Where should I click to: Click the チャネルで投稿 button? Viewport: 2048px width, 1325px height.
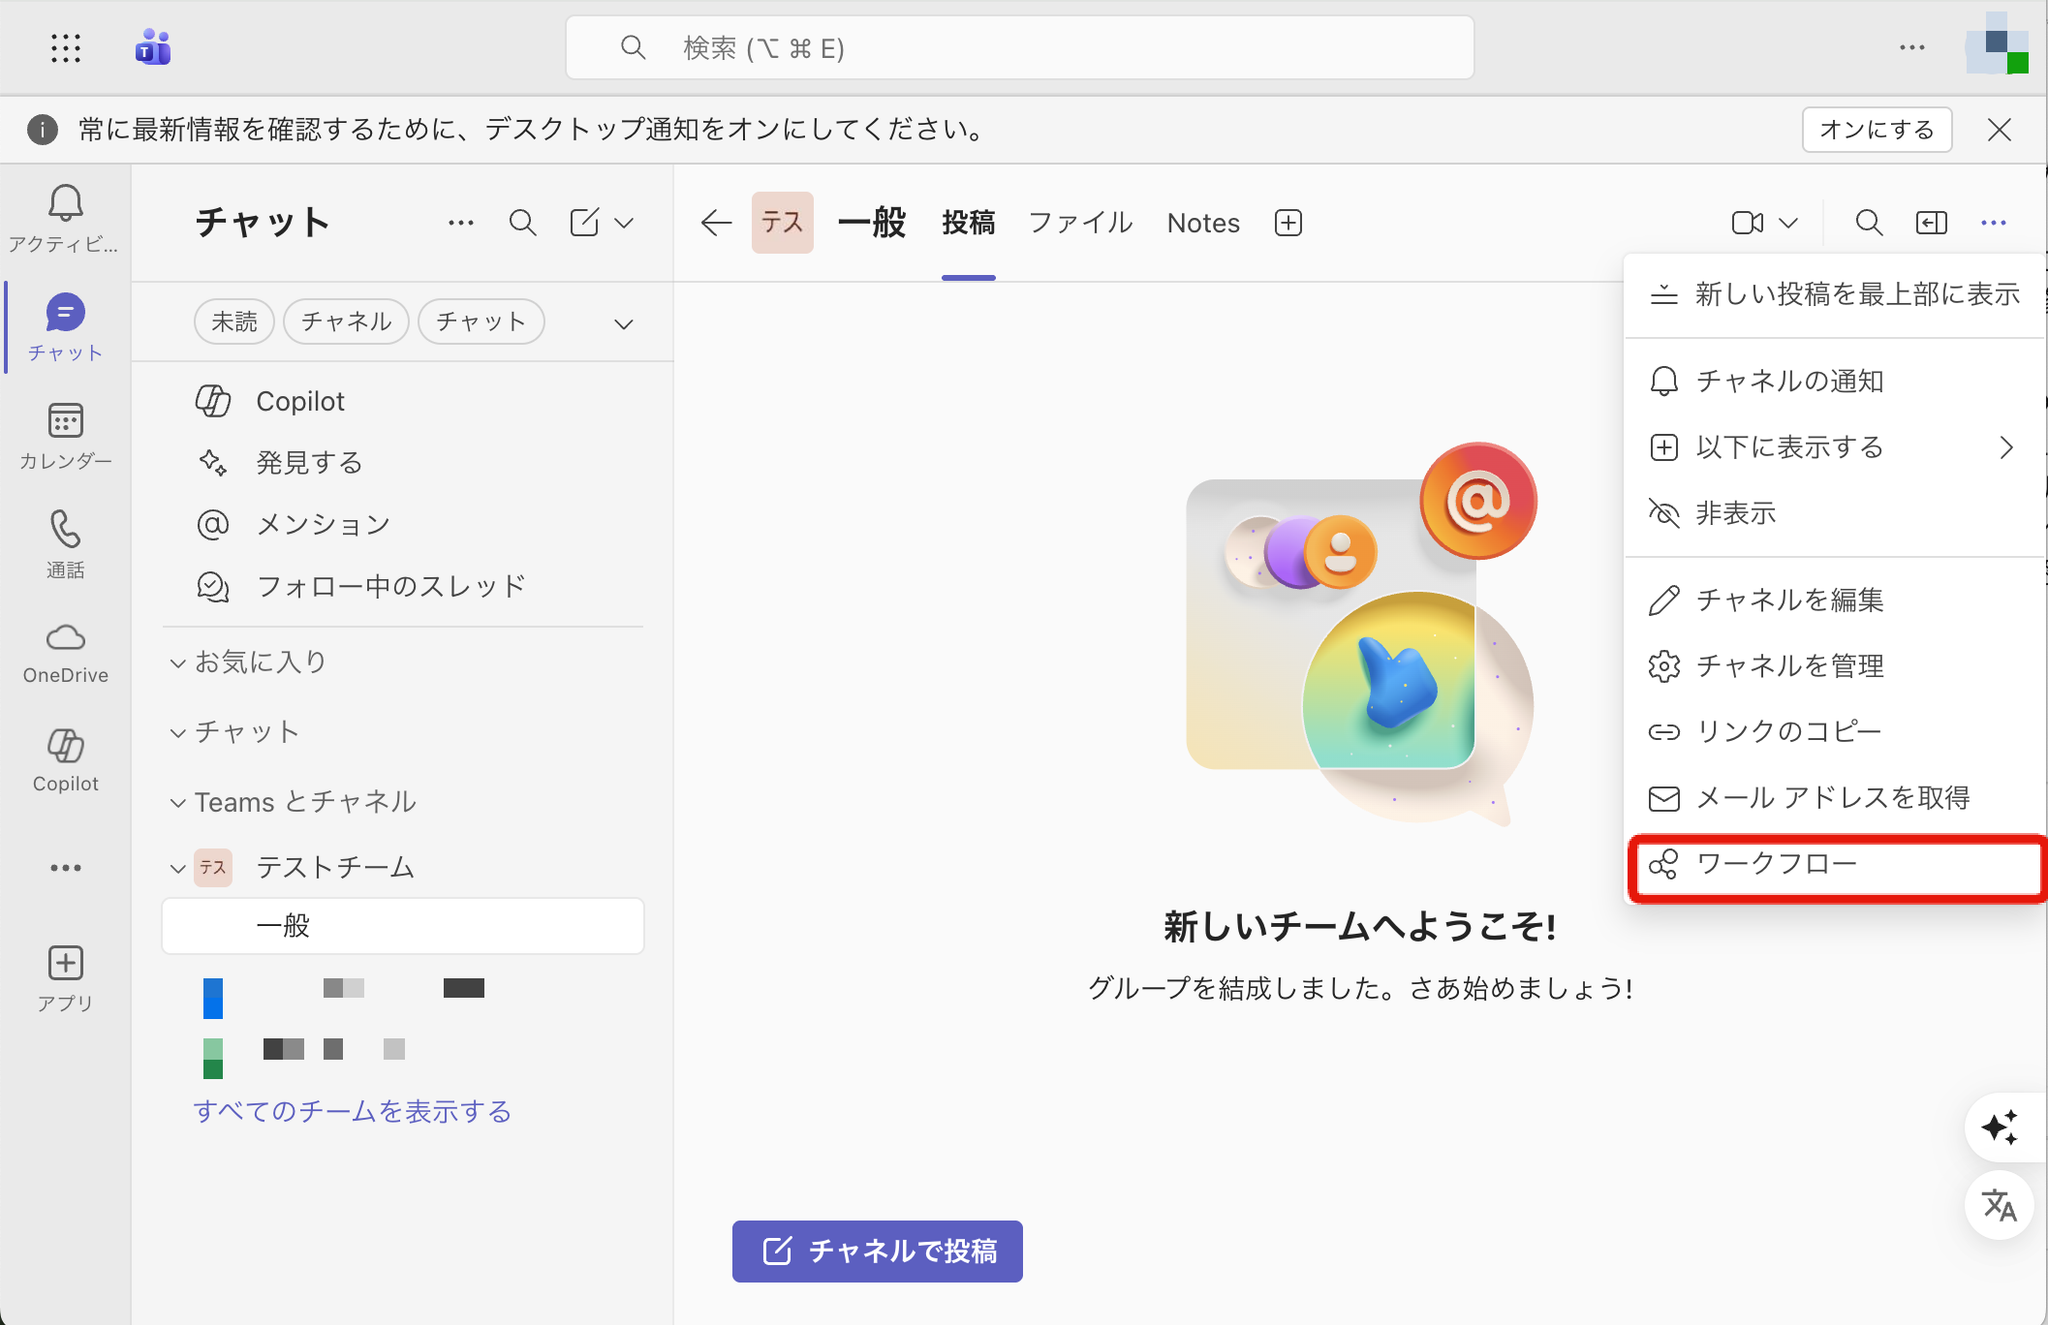tap(877, 1251)
